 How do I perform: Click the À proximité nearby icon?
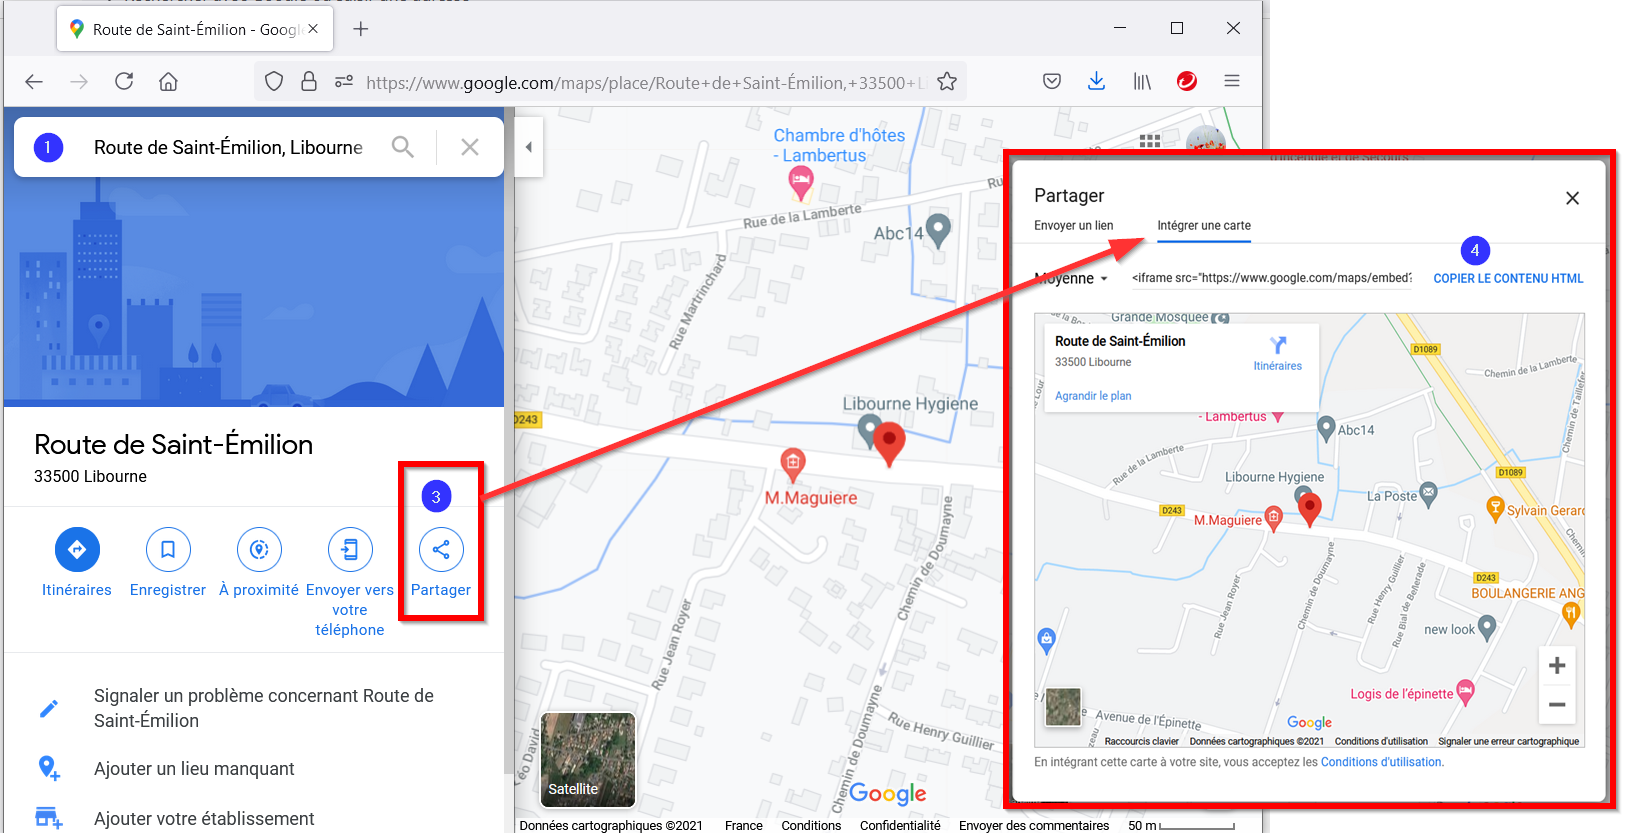click(x=259, y=549)
